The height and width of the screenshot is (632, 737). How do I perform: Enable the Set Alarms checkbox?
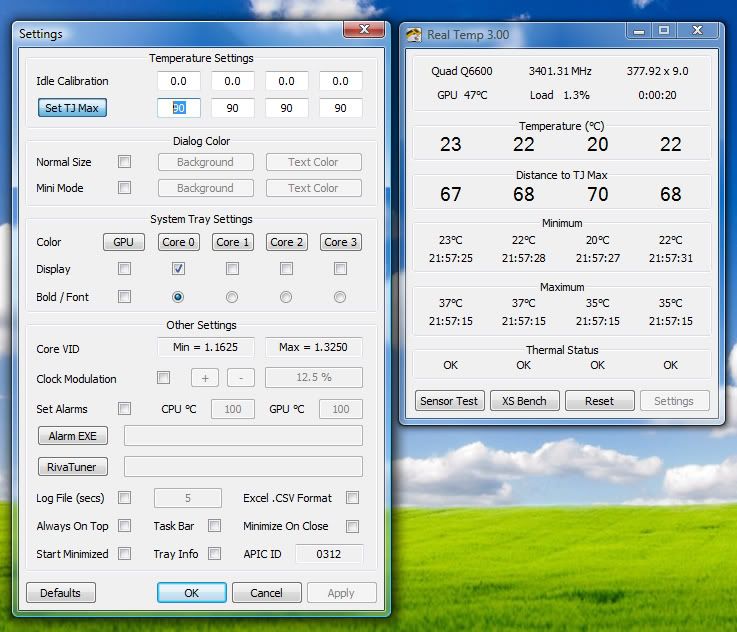point(125,408)
